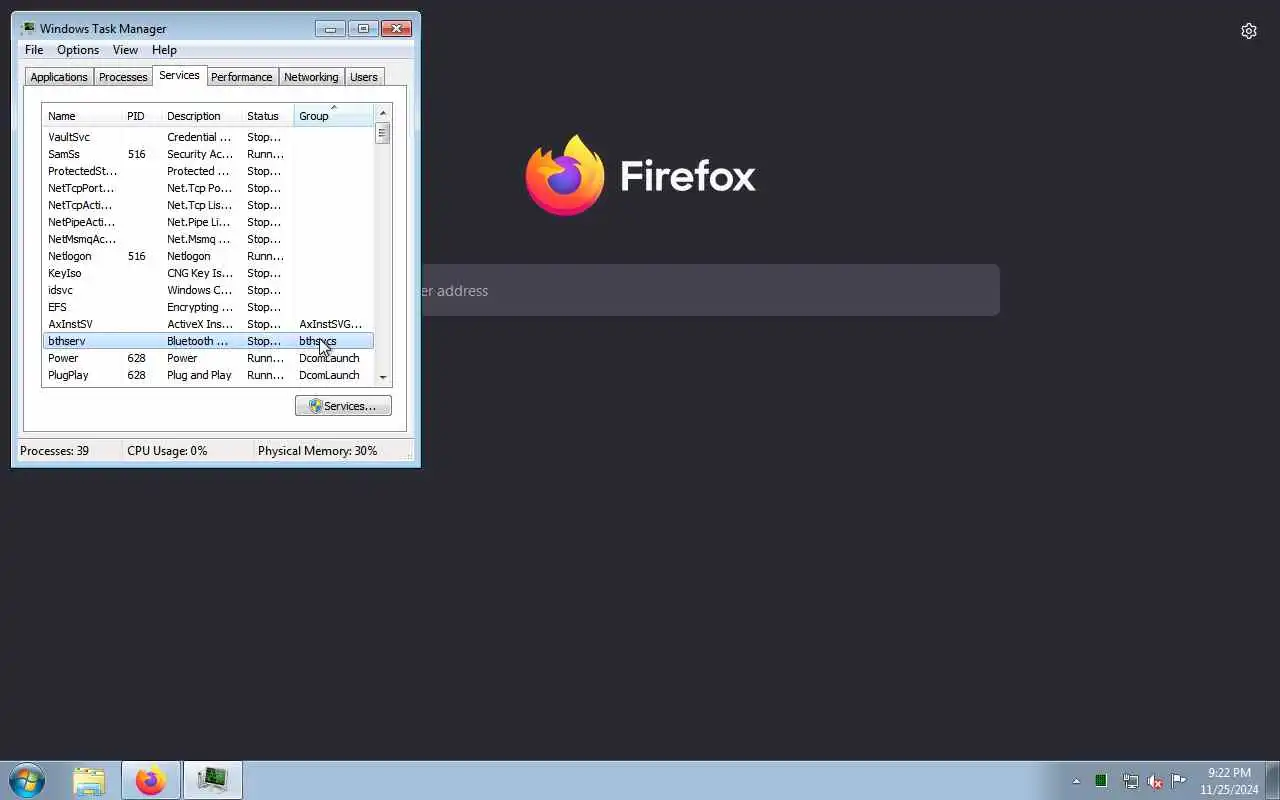Click the AxInstSVG... group cell
This screenshot has height=800, width=1280.
tap(330, 324)
